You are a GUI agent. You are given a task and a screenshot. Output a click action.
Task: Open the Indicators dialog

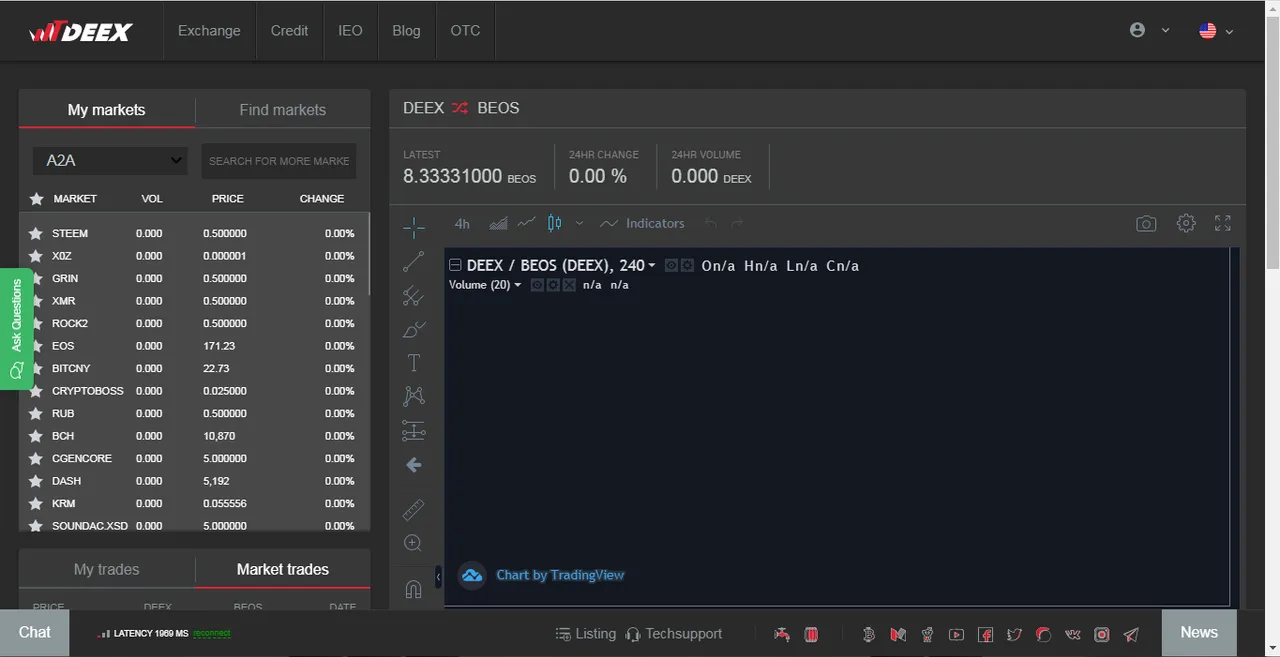642,223
